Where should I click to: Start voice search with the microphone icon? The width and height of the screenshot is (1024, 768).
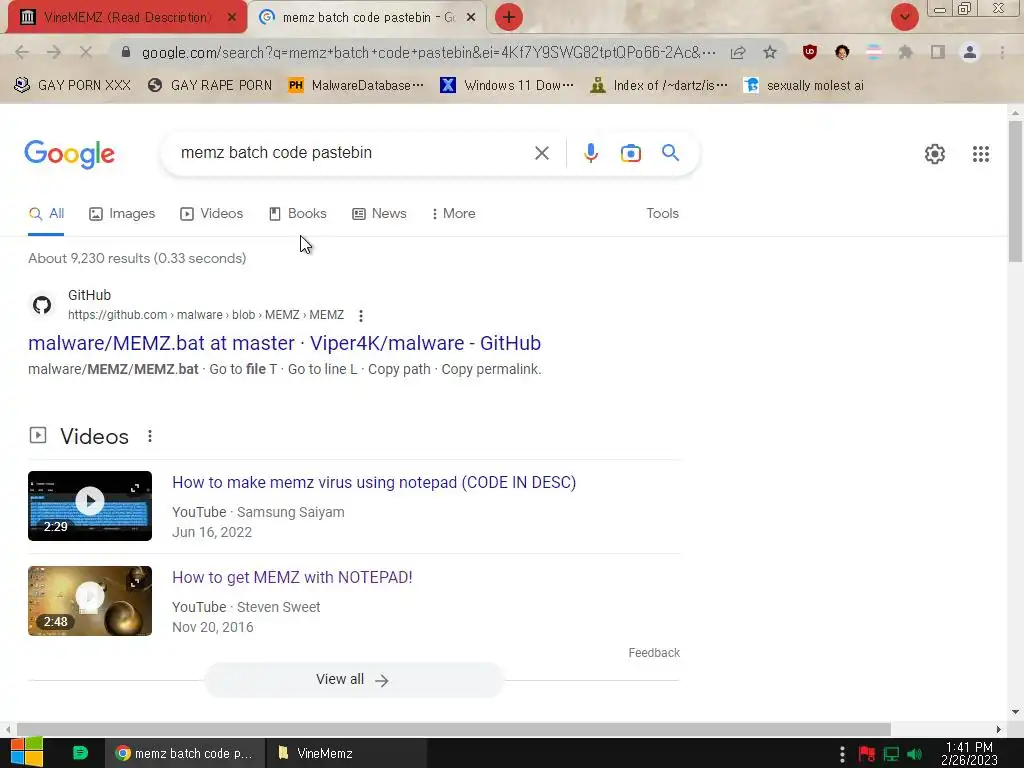click(590, 153)
